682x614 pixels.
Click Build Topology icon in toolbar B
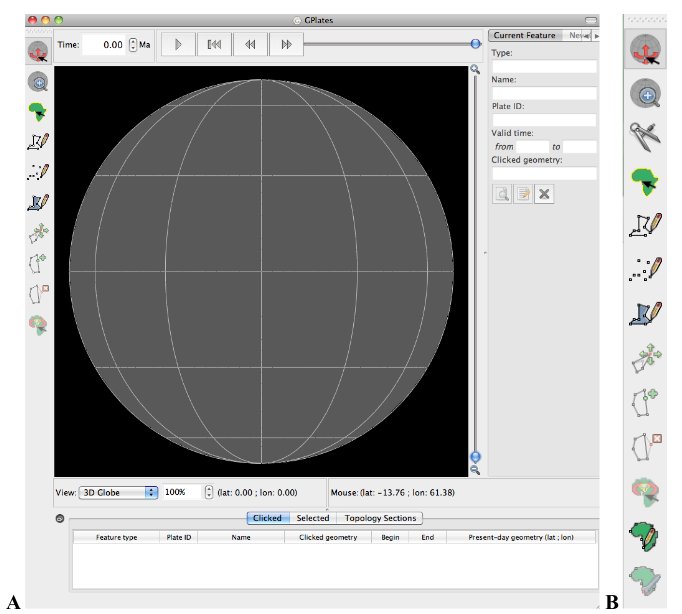click(x=645, y=537)
